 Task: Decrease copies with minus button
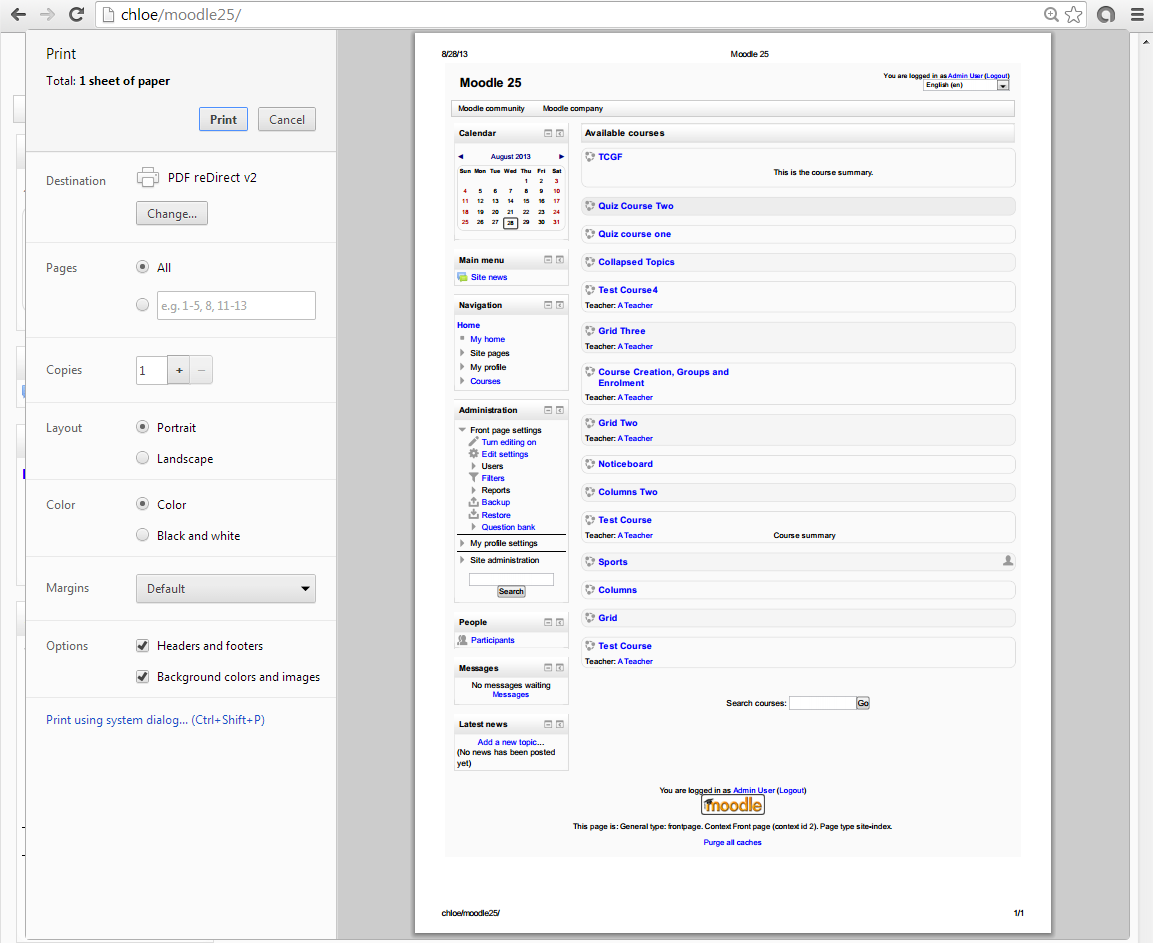tap(201, 370)
